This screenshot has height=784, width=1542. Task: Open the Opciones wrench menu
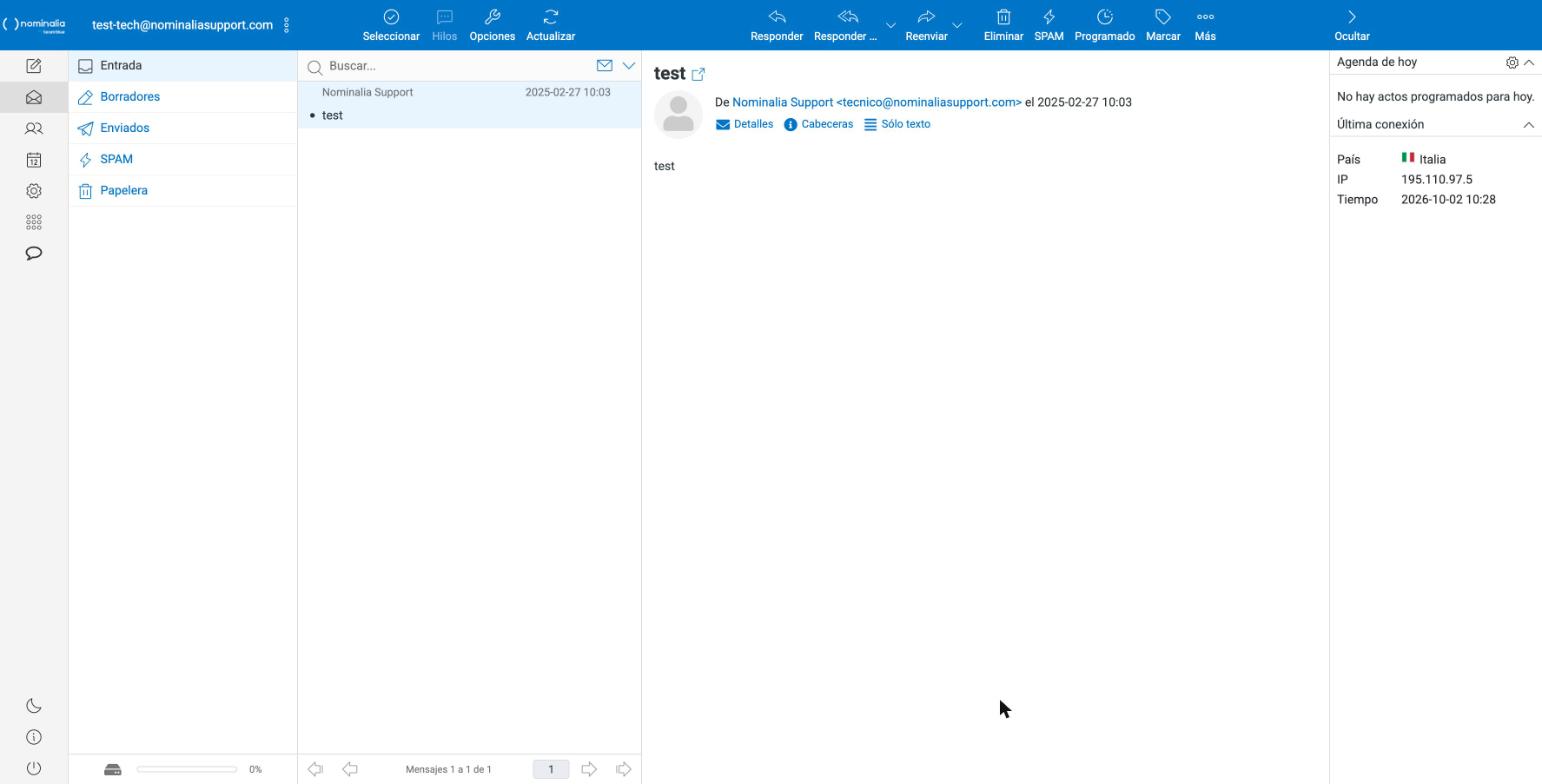tap(492, 25)
